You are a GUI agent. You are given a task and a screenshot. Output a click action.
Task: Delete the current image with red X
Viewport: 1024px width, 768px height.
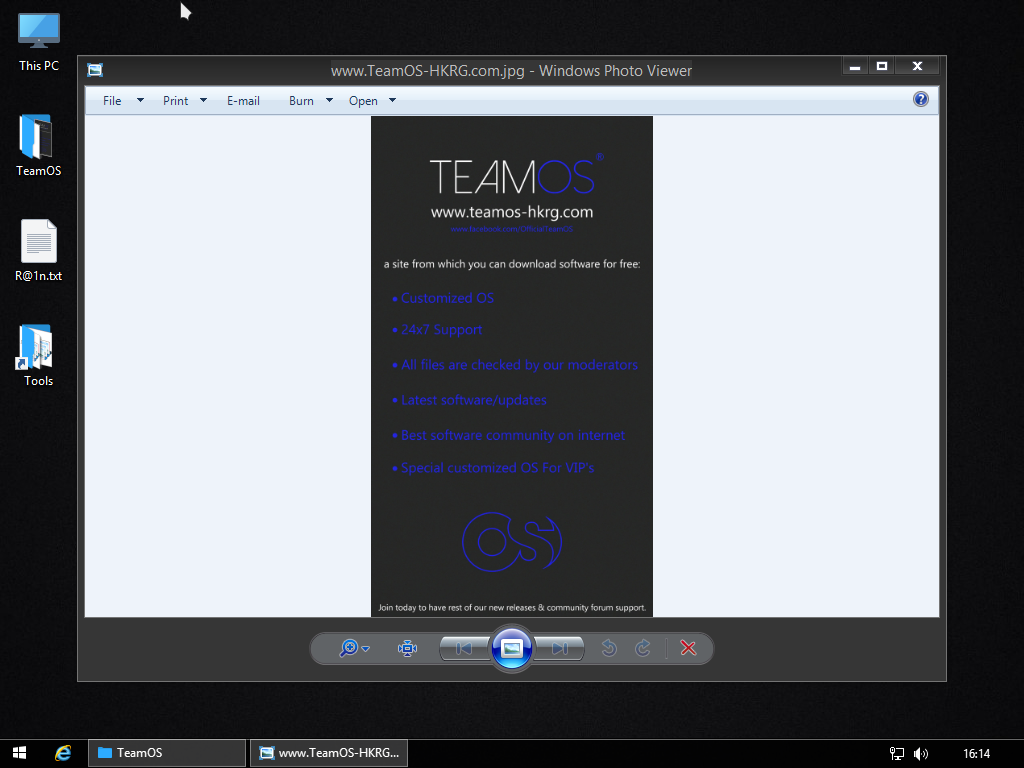[x=688, y=648]
